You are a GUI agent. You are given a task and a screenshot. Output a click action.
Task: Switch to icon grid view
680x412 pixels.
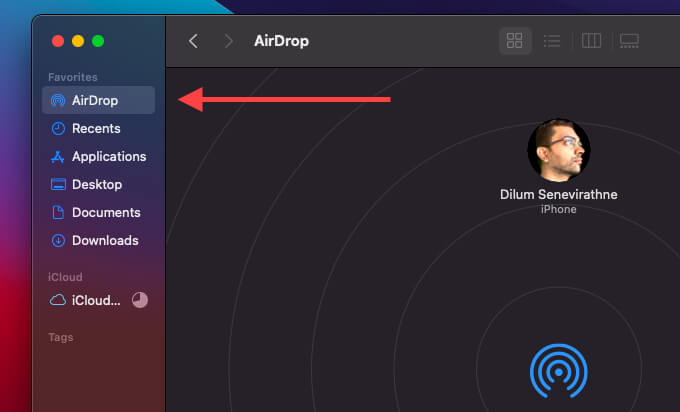515,41
